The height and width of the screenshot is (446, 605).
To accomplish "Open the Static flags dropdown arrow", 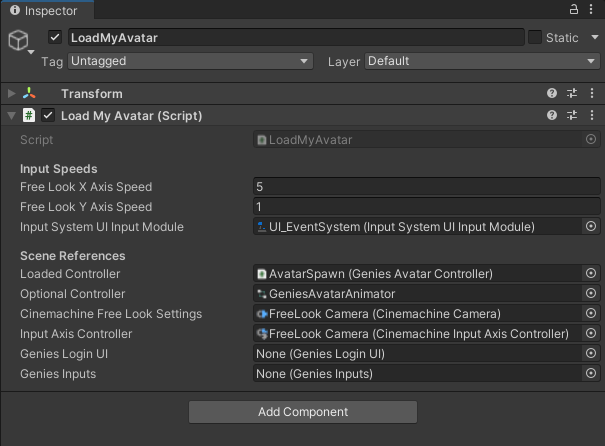I will 595,37.
